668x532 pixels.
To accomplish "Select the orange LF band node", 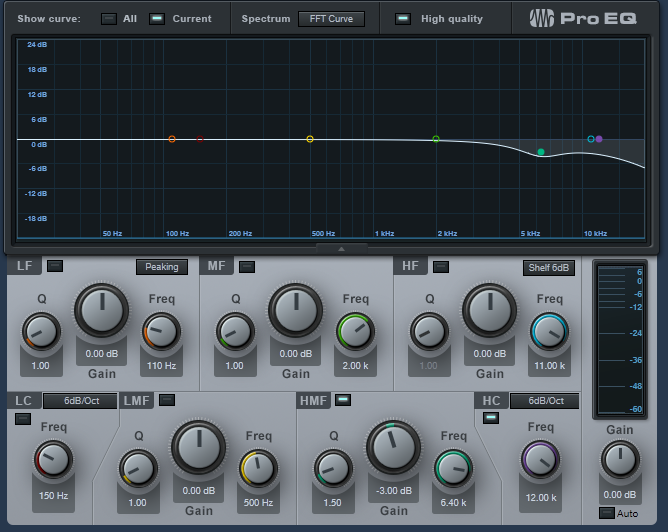I will coord(172,139).
